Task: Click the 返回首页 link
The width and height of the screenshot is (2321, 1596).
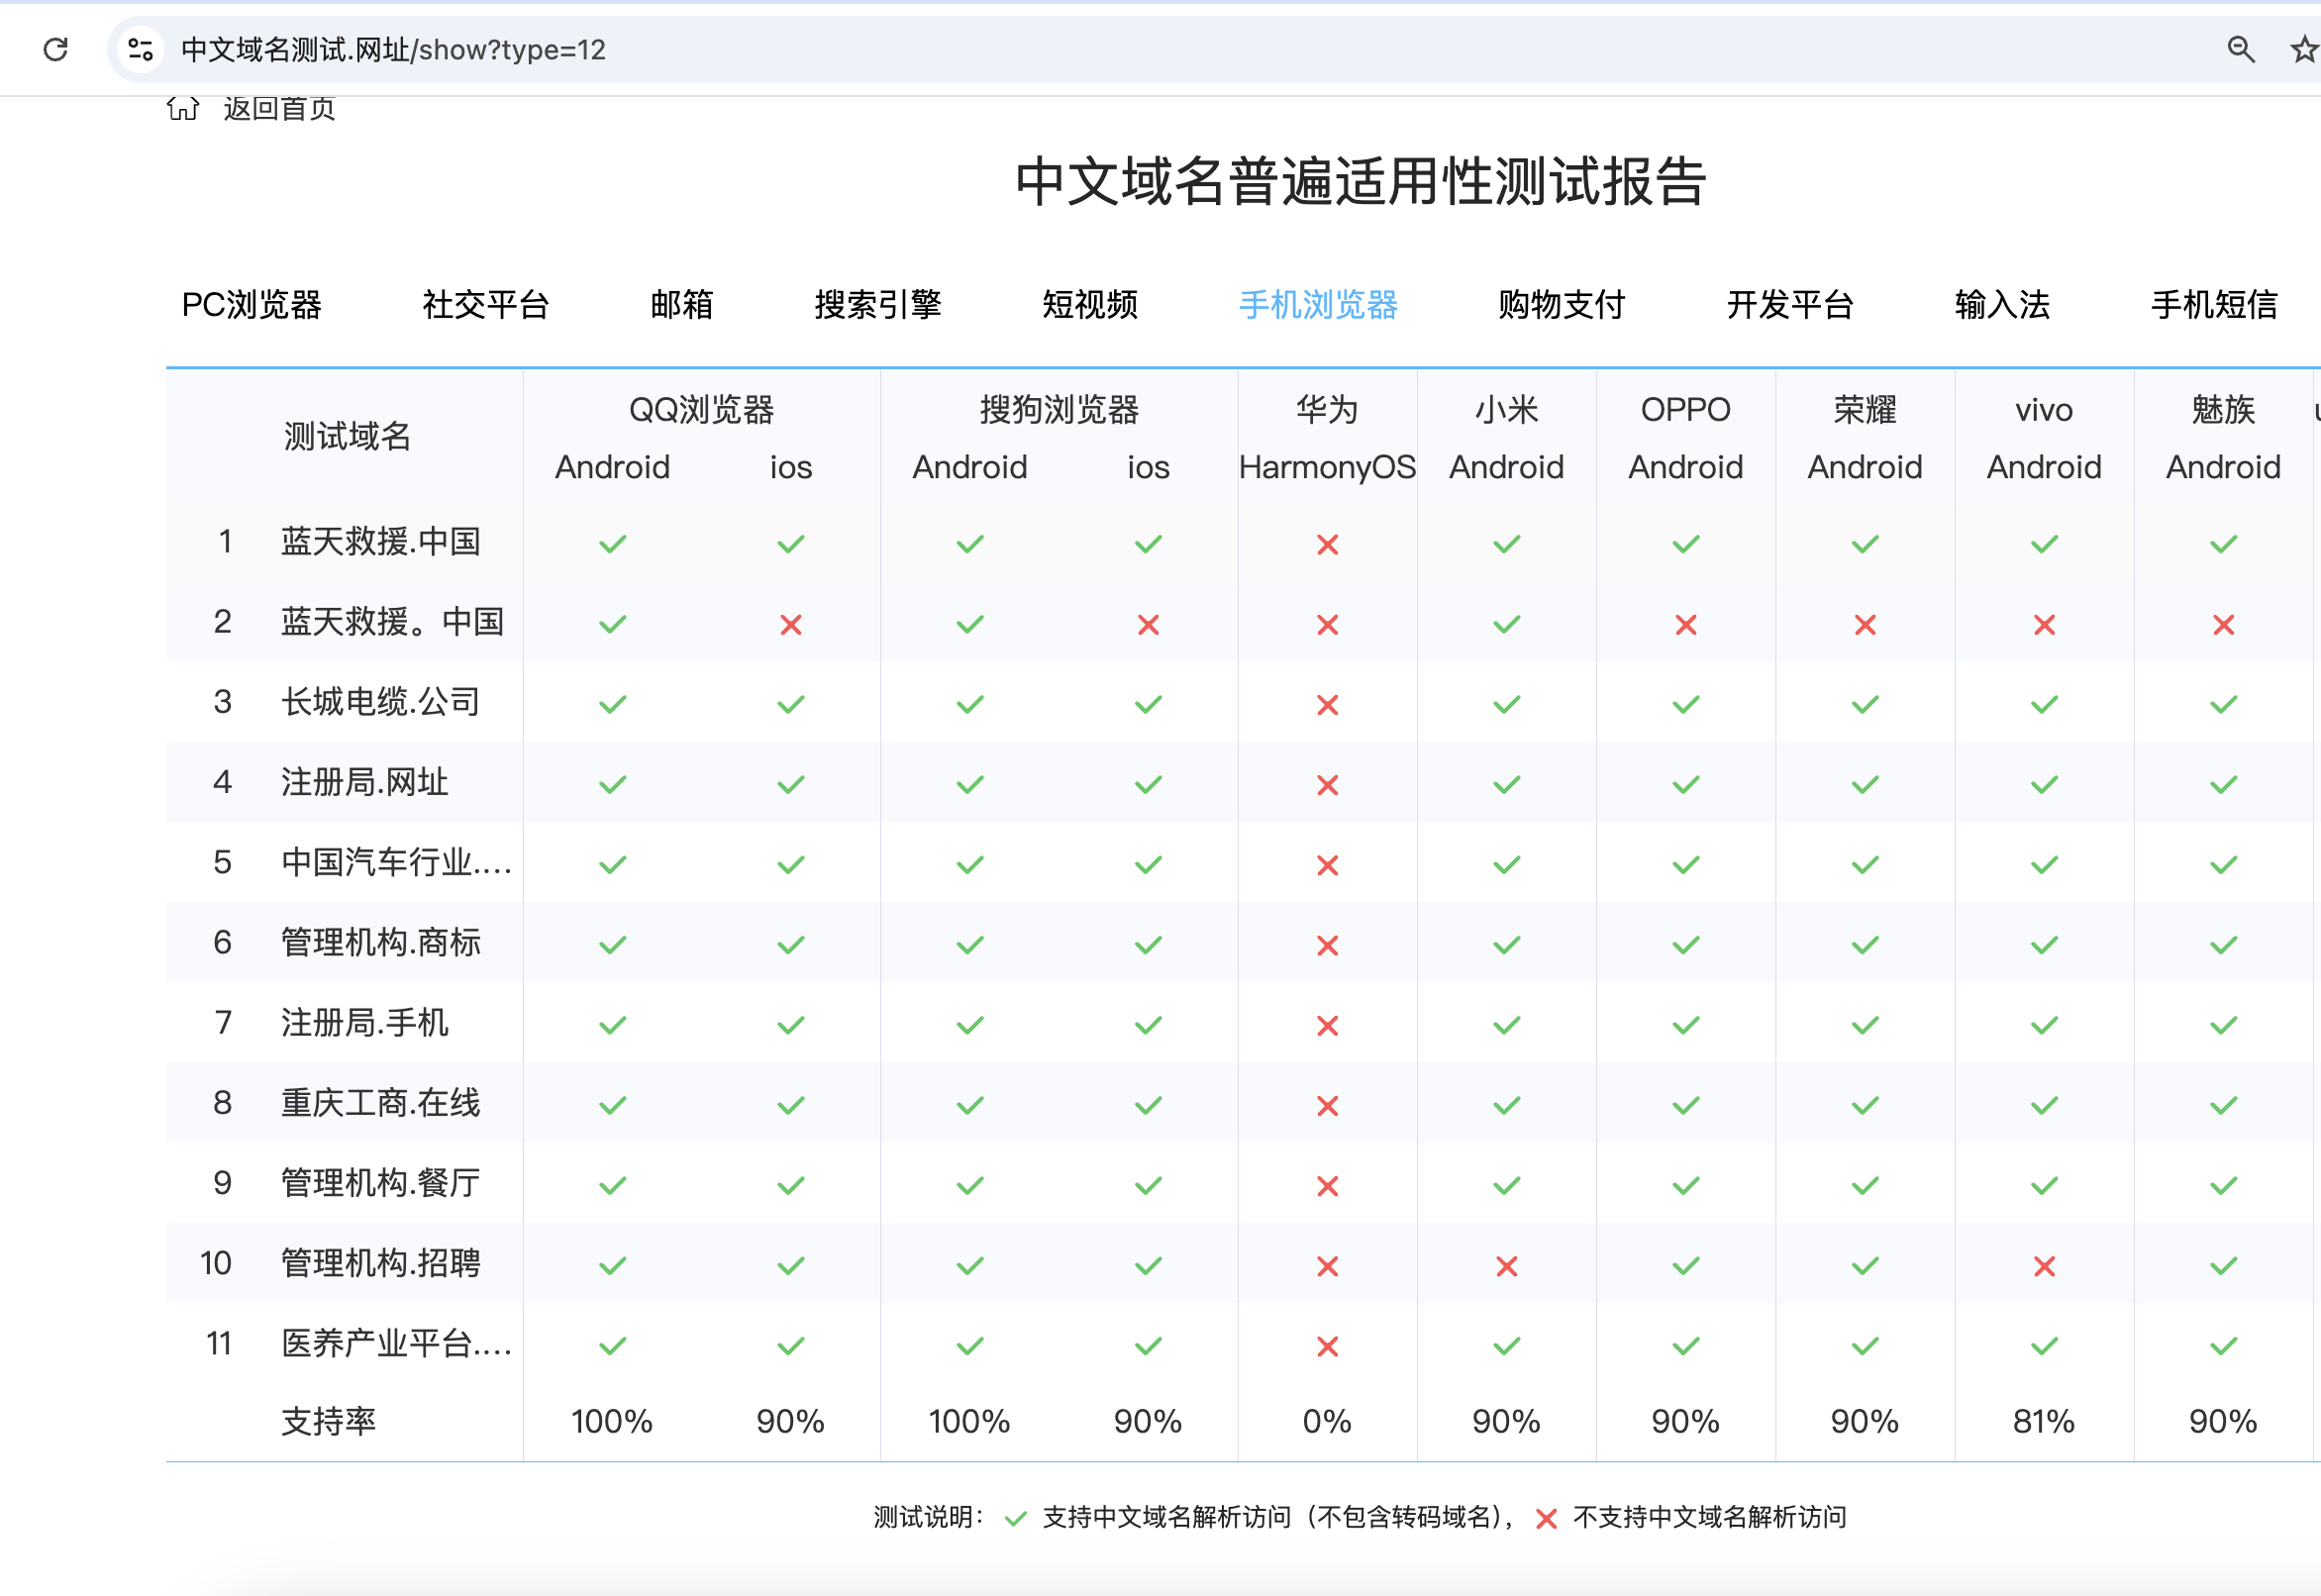Action: pyautogui.click(x=279, y=108)
